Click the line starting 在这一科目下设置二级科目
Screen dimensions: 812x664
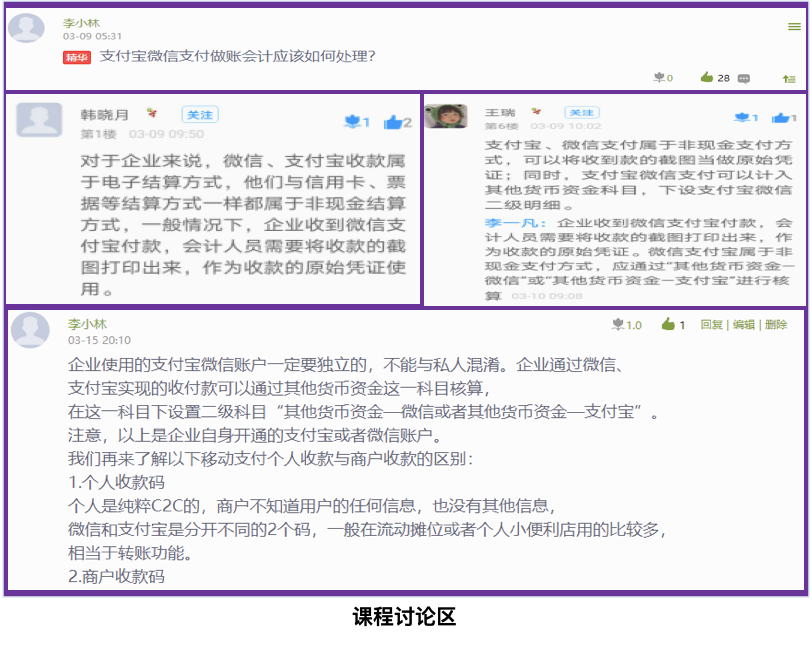(364, 412)
